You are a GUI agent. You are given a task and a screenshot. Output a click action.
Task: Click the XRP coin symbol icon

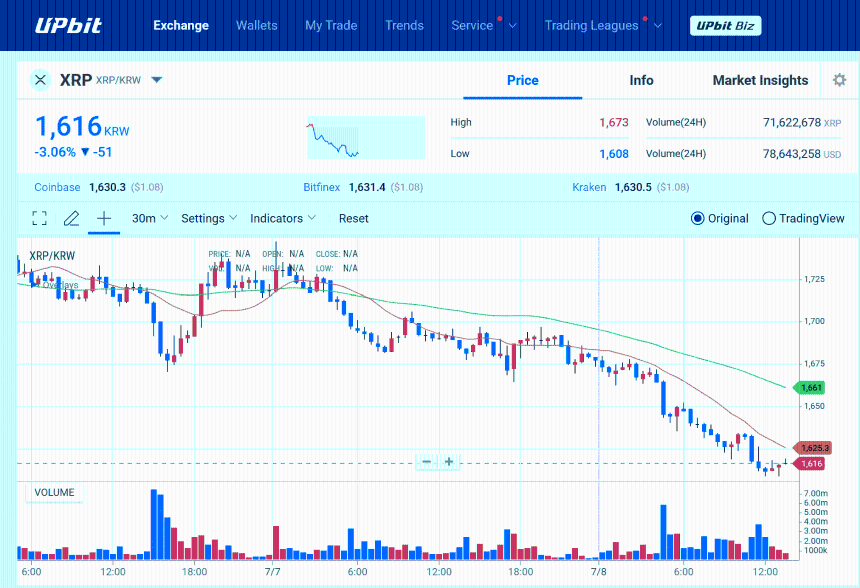tap(40, 80)
